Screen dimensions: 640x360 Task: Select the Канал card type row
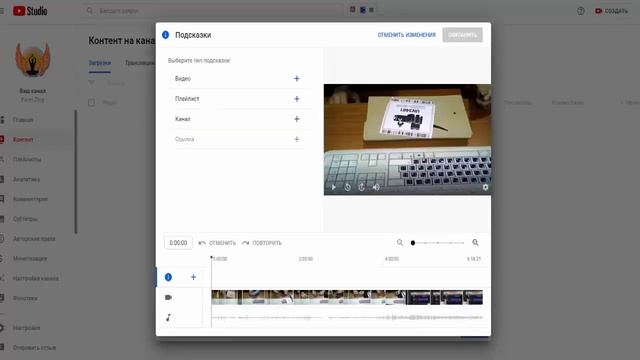pyautogui.click(x=239, y=119)
